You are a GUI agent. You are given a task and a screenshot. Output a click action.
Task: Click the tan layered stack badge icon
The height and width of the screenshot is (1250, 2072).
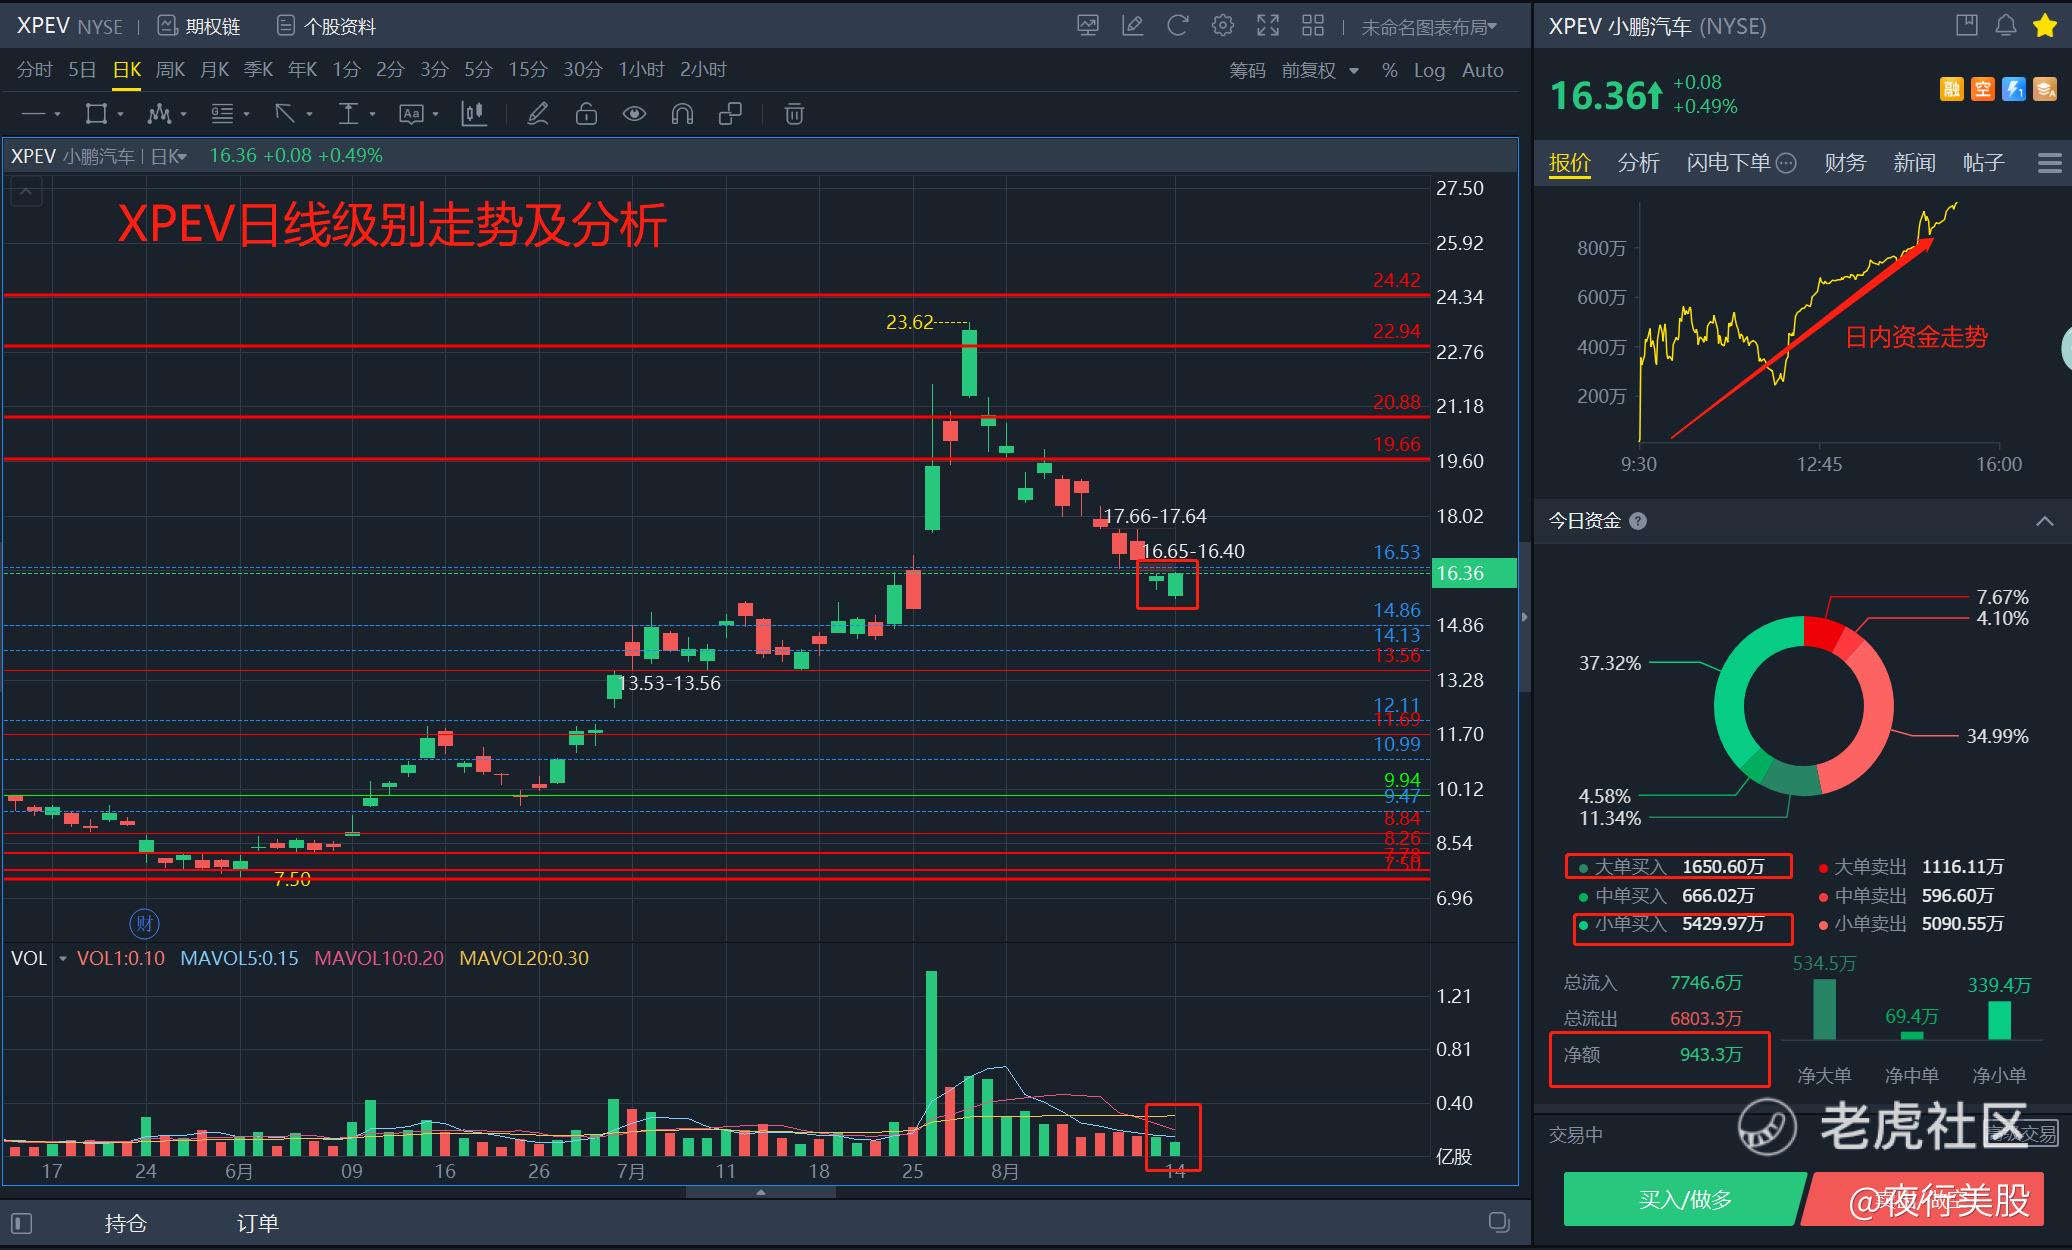point(2045,89)
